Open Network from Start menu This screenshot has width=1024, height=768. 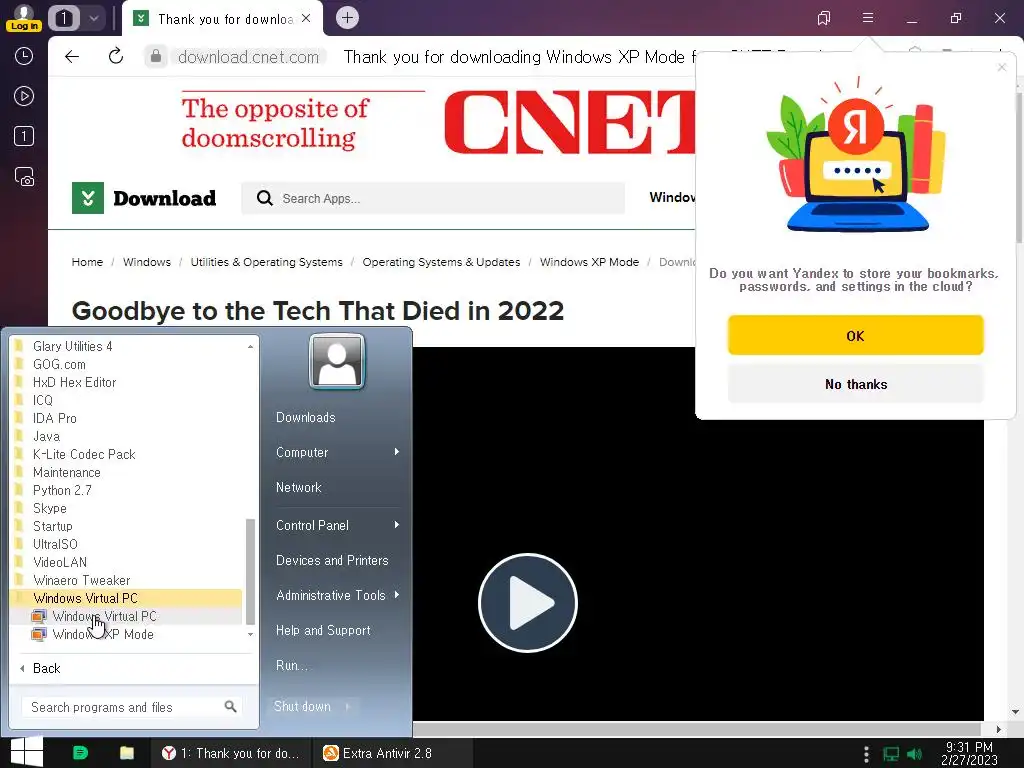coord(298,487)
